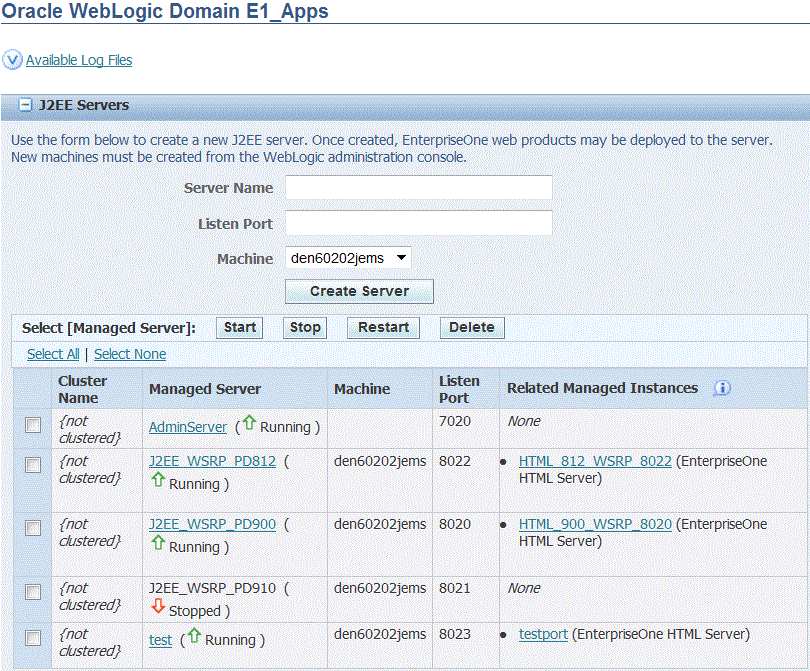Viewport: 810px width, 671px height.
Task: Click the green running arrow for J2EE_WSRP_PD812
Action: pyautogui.click(x=158, y=480)
